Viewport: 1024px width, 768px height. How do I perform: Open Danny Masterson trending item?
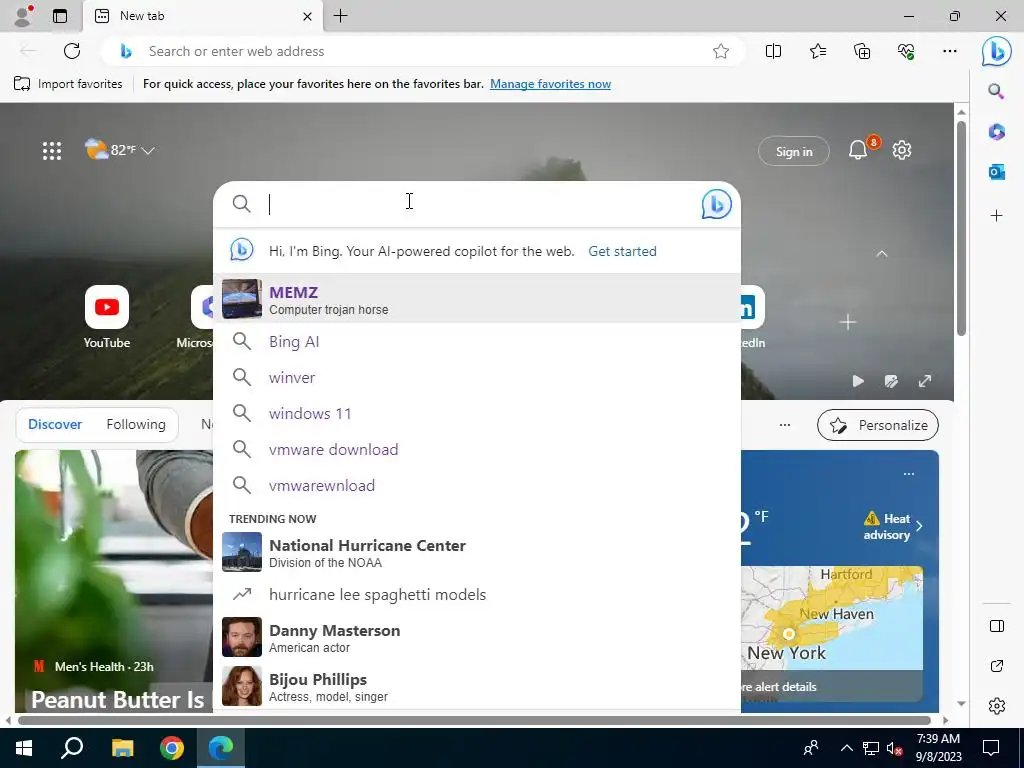[477, 637]
